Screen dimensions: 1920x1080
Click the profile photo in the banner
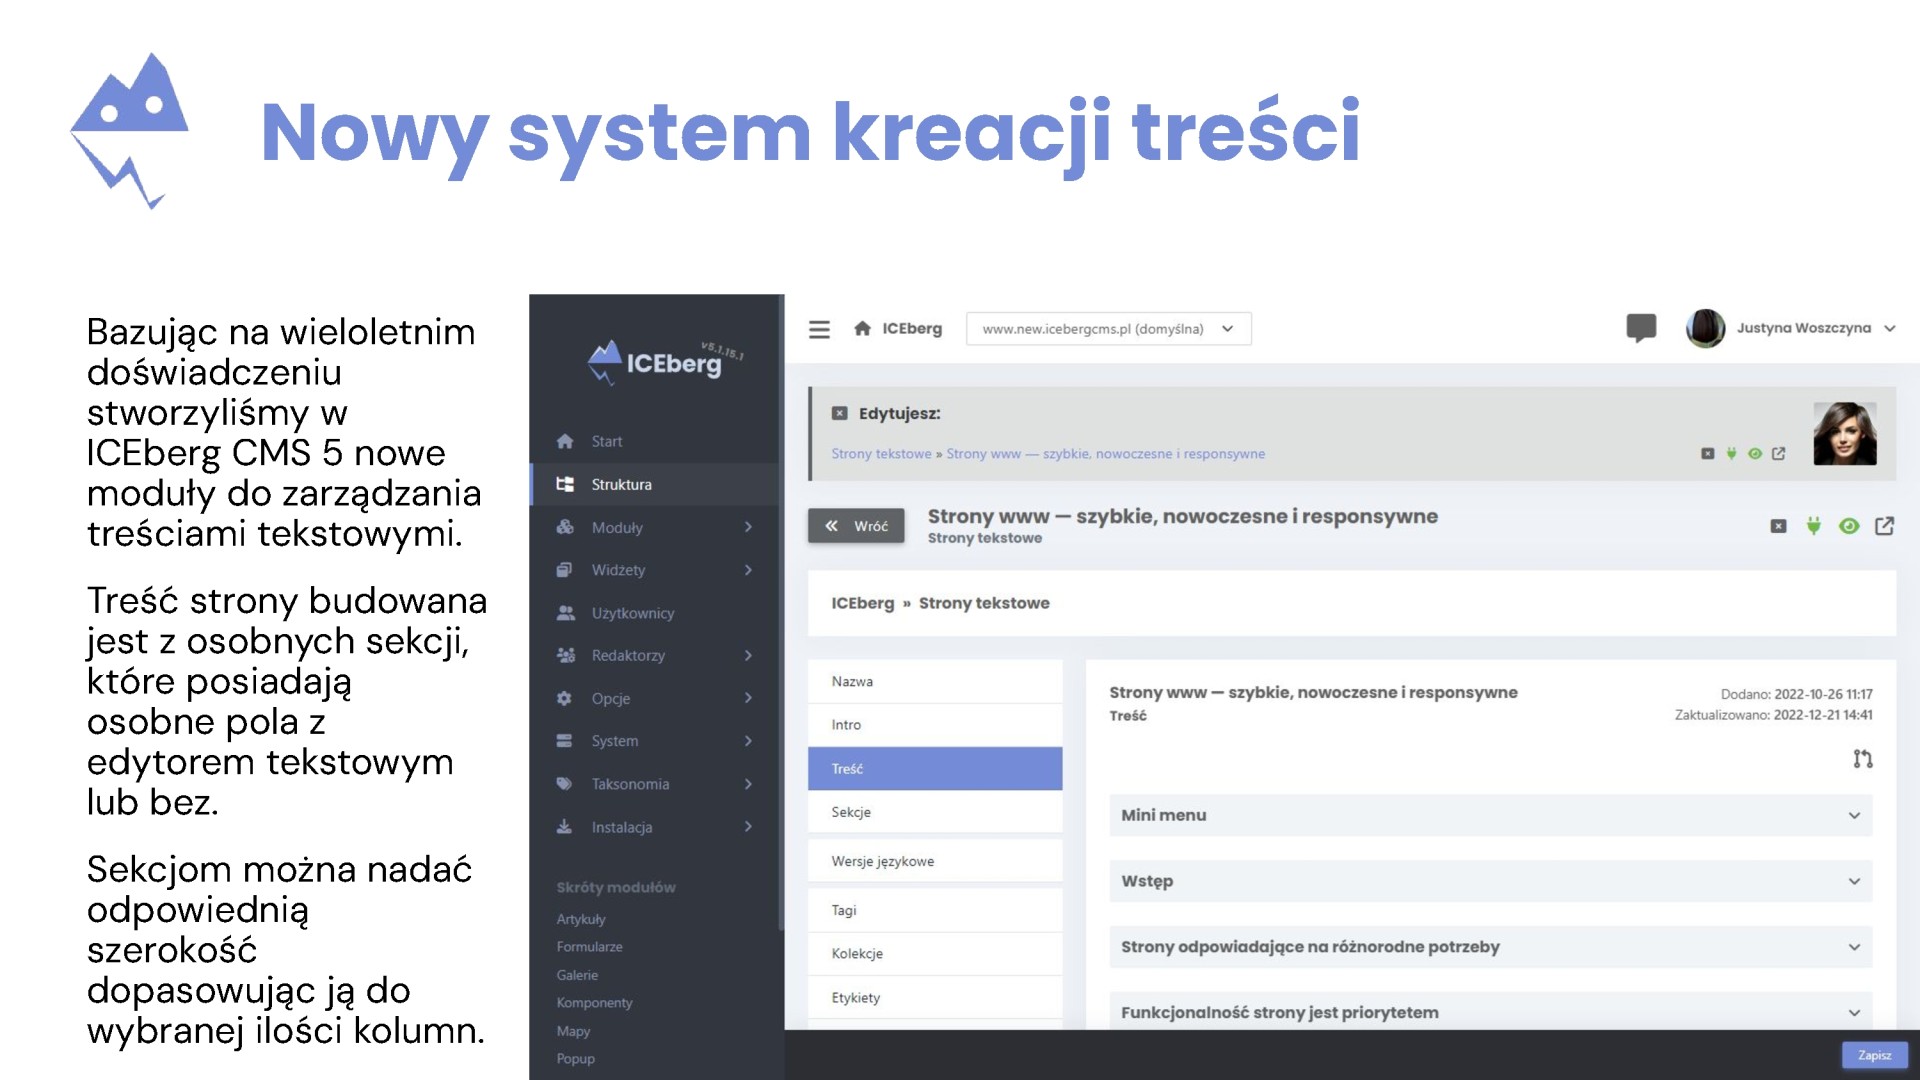(1844, 433)
